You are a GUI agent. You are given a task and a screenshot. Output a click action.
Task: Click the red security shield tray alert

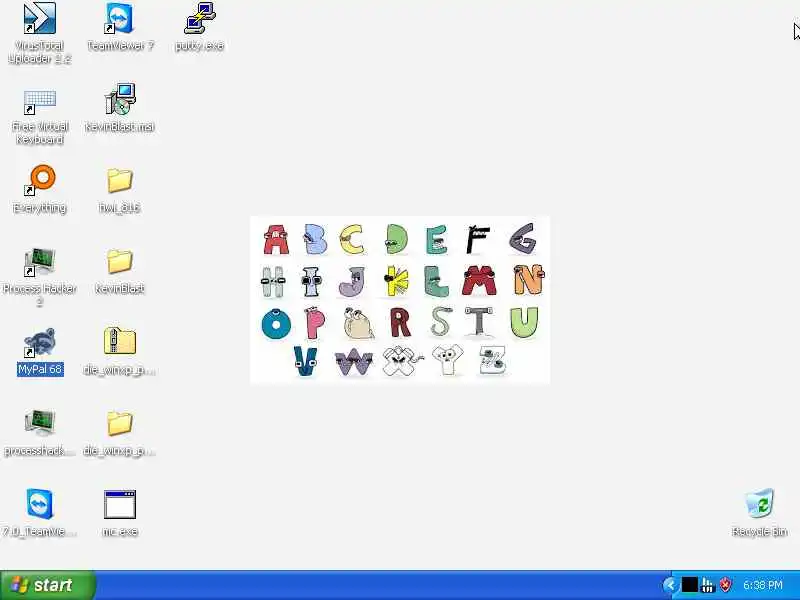[x=726, y=585]
